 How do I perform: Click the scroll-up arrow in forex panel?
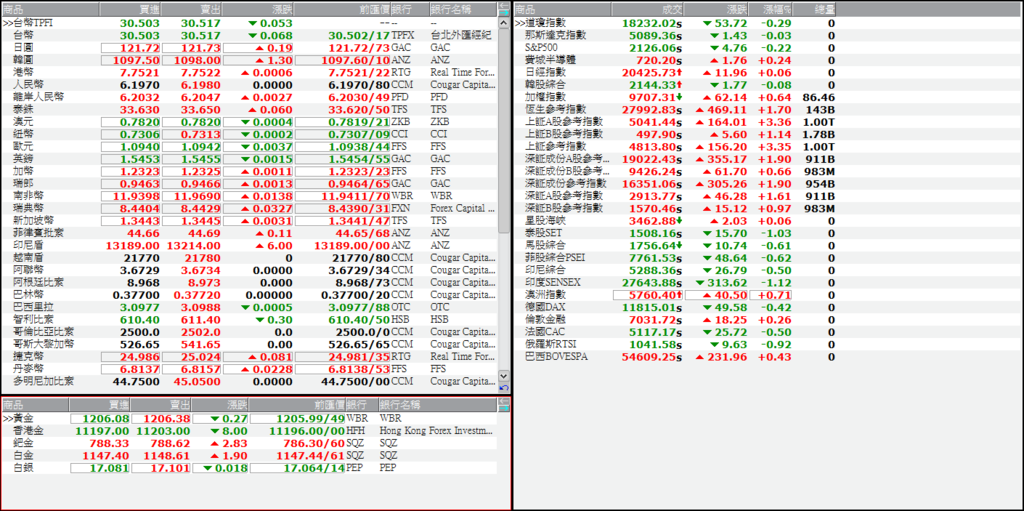tap(504, 23)
